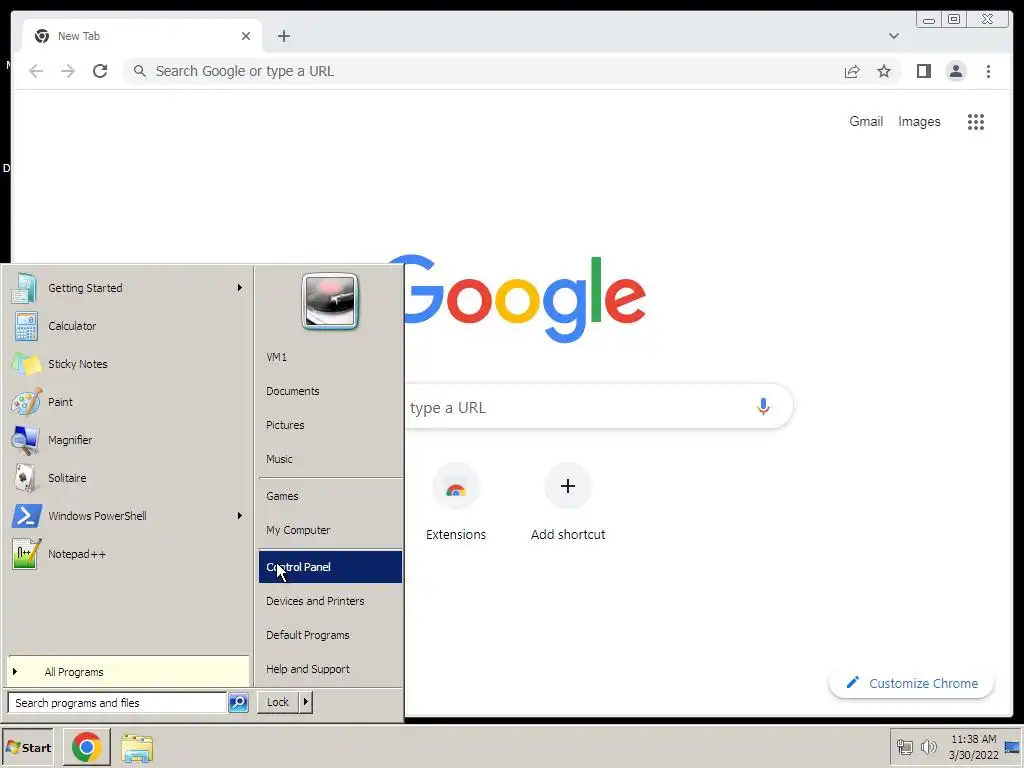1024x768 pixels.
Task: Click the search magnifier button in Start menu
Action: pos(238,703)
